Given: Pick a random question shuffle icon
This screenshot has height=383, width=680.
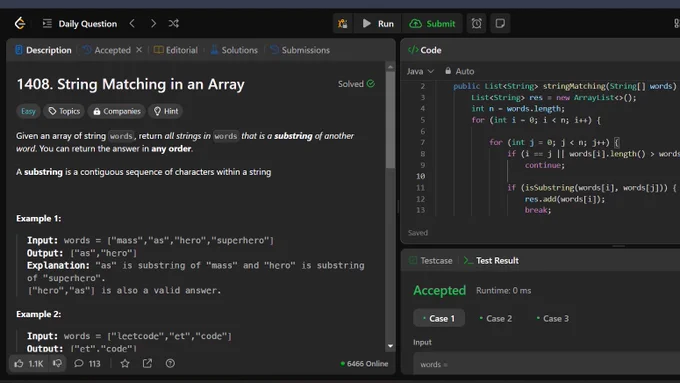Looking at the screenshot, I should pos(174,23).
